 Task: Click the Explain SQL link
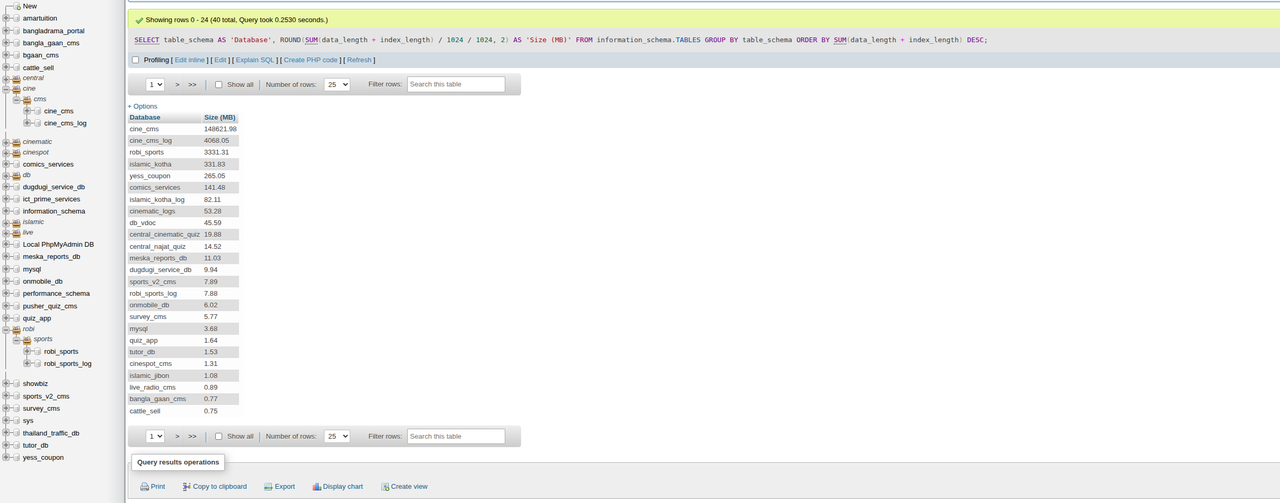tap(254, 60)
